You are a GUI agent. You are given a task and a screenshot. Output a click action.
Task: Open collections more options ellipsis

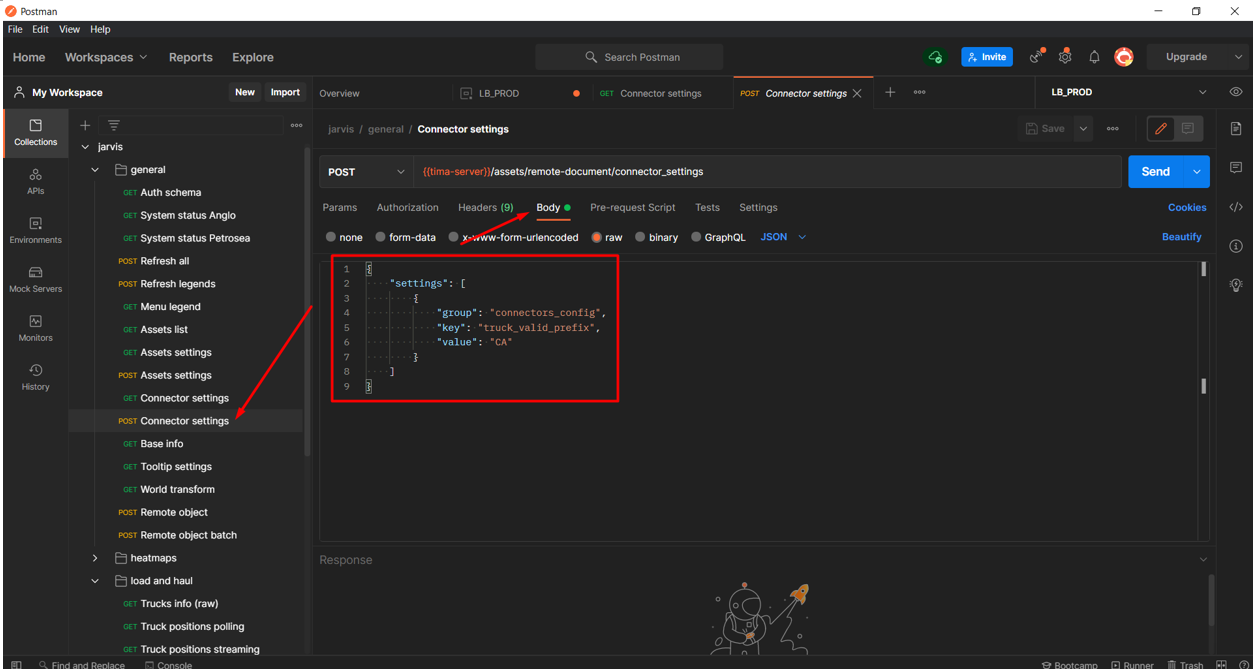296,125
